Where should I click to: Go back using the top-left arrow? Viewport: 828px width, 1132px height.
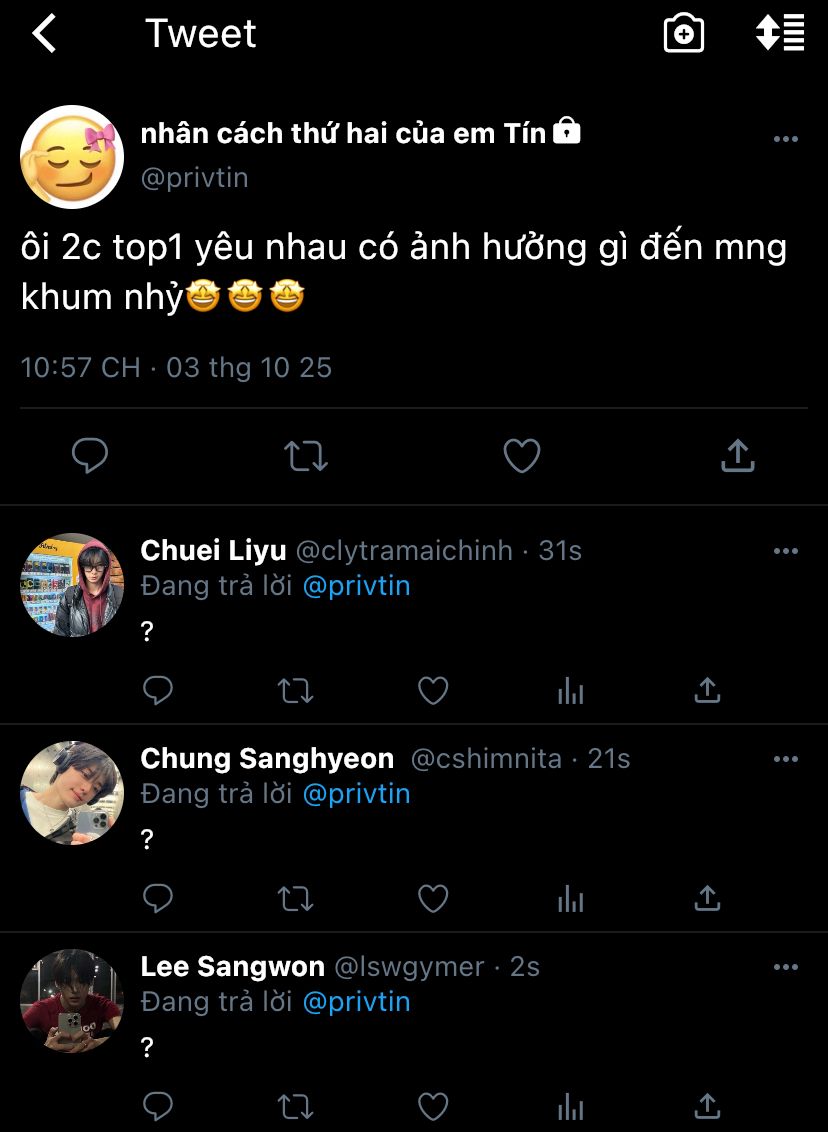coord(44,34)
